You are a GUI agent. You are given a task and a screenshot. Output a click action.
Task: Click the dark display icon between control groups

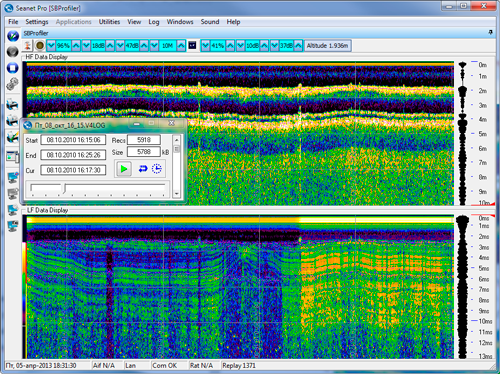(x=192, y=45)
